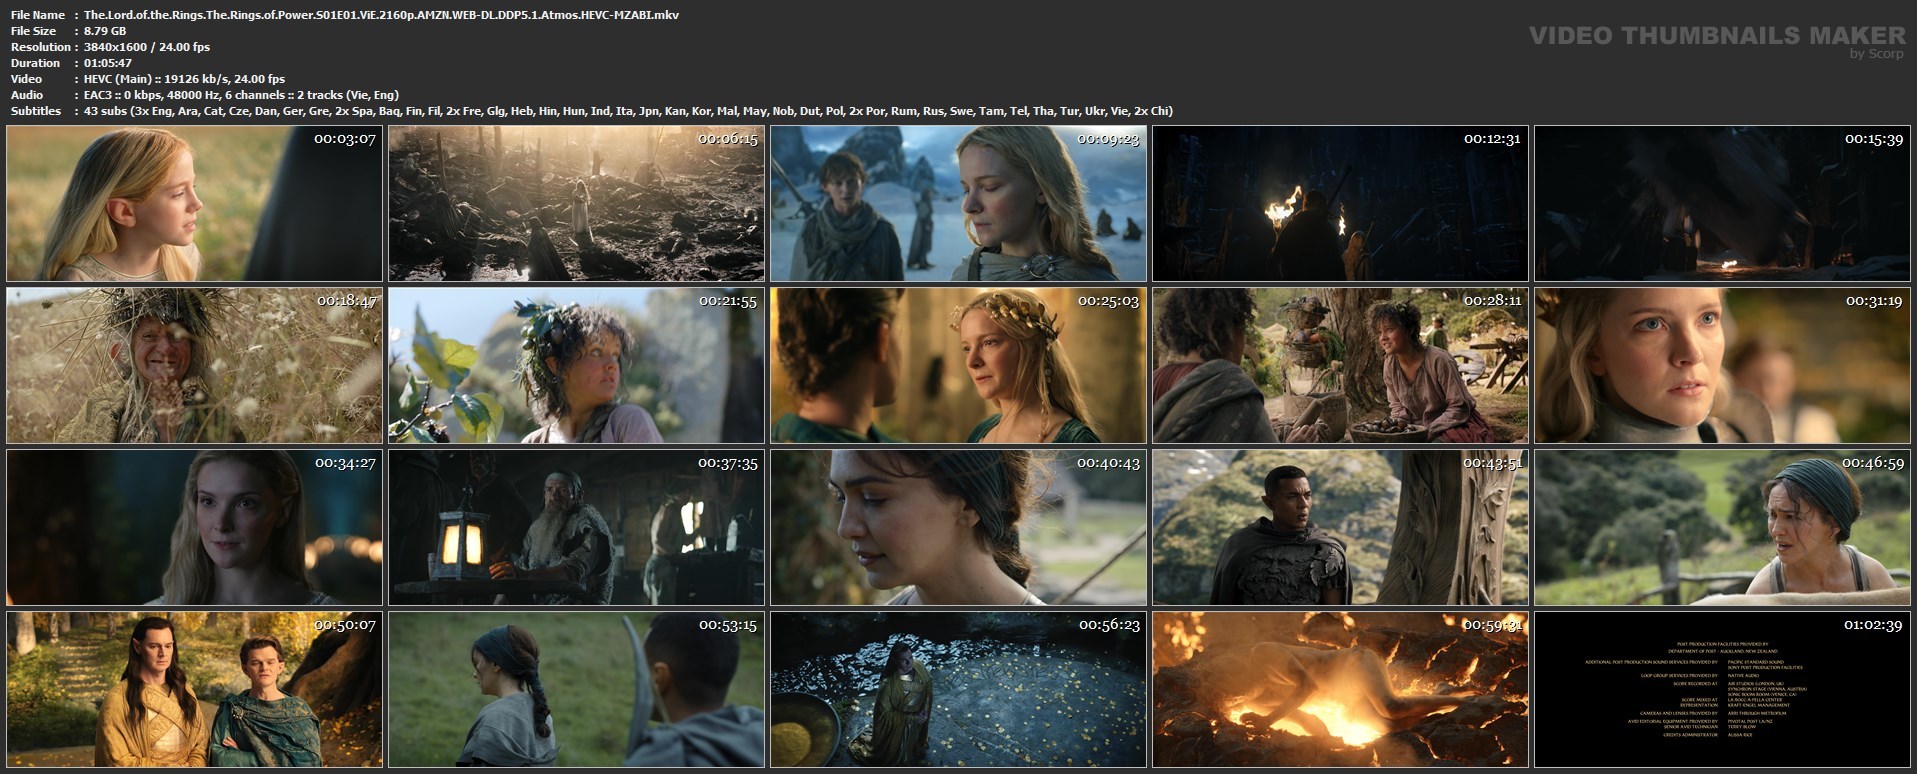Choose the thumbnail at 00:43:51
Image resolution: width=1917 pixels, height=774 pixels.
[1340, 527]
